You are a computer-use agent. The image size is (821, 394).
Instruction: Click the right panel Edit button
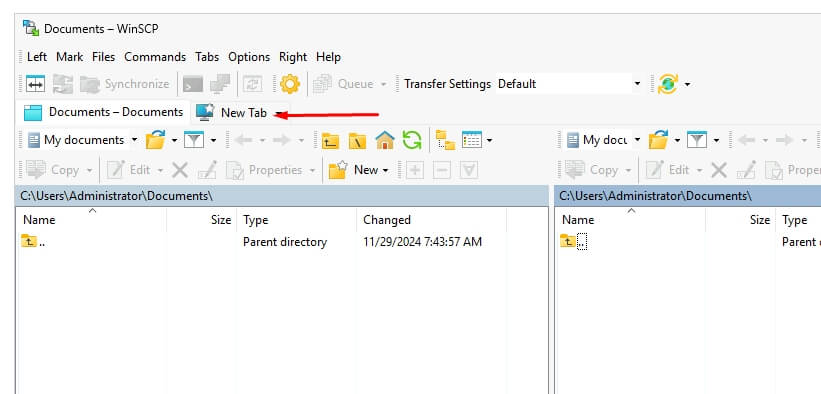[668, 170]
